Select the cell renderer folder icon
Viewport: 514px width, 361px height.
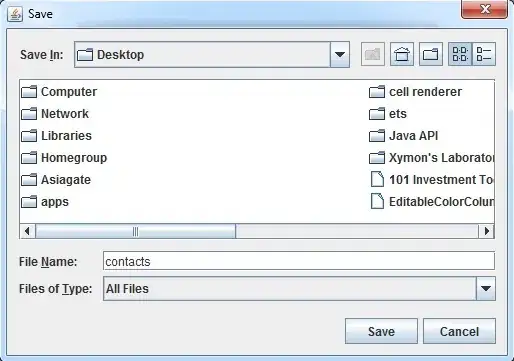(377, 92)
